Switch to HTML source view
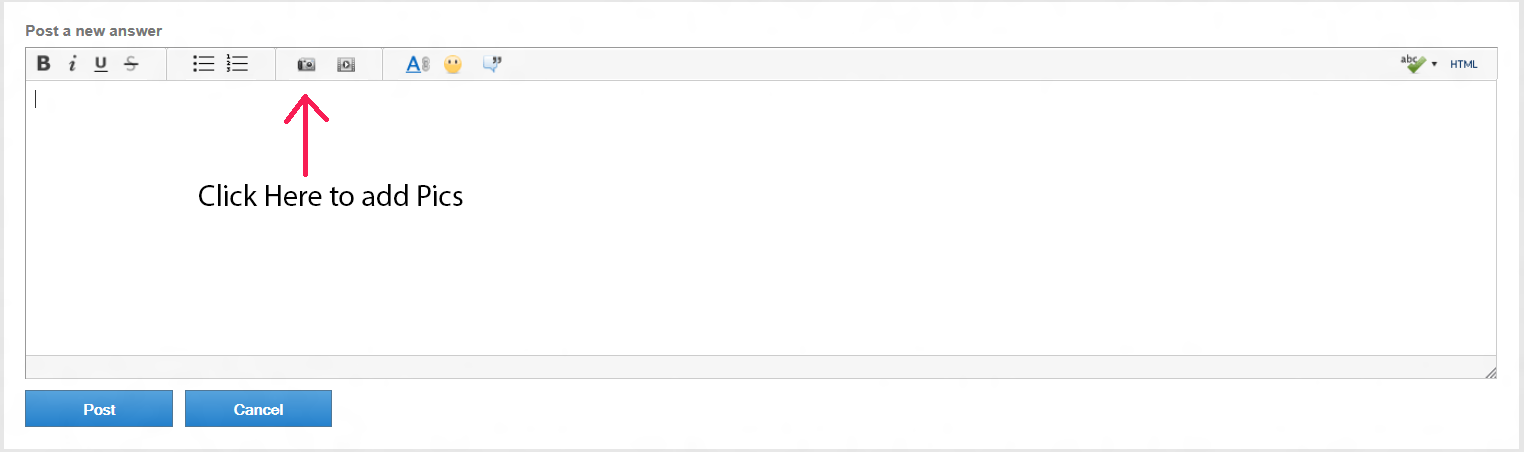Screen dimensions: 1524x452 [1463, 64]
